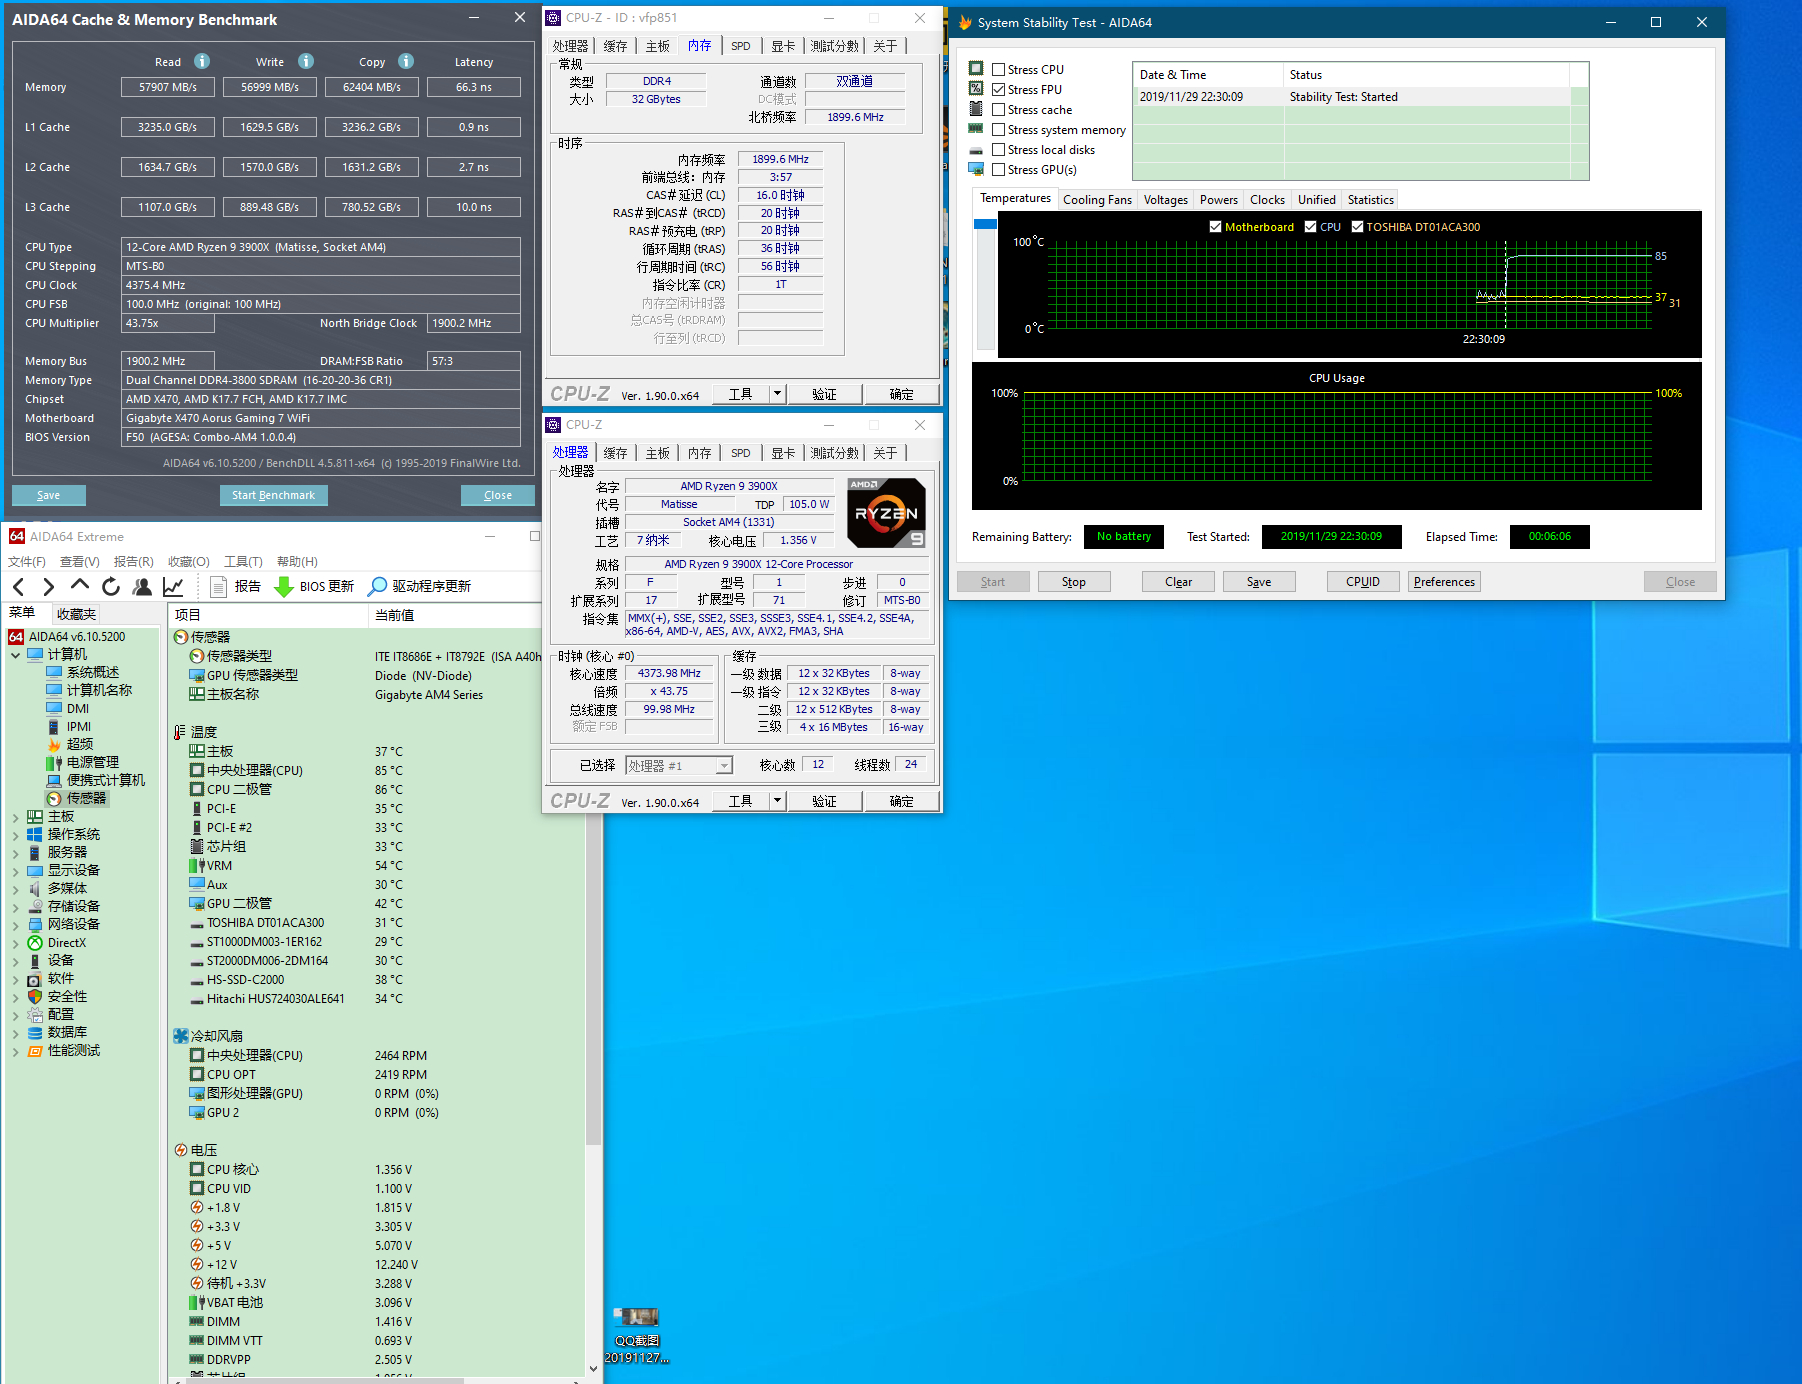Screen dimensions: 1802x1384
Task: Click the user icon in AIDA64 toolbar
Action: 142,586
